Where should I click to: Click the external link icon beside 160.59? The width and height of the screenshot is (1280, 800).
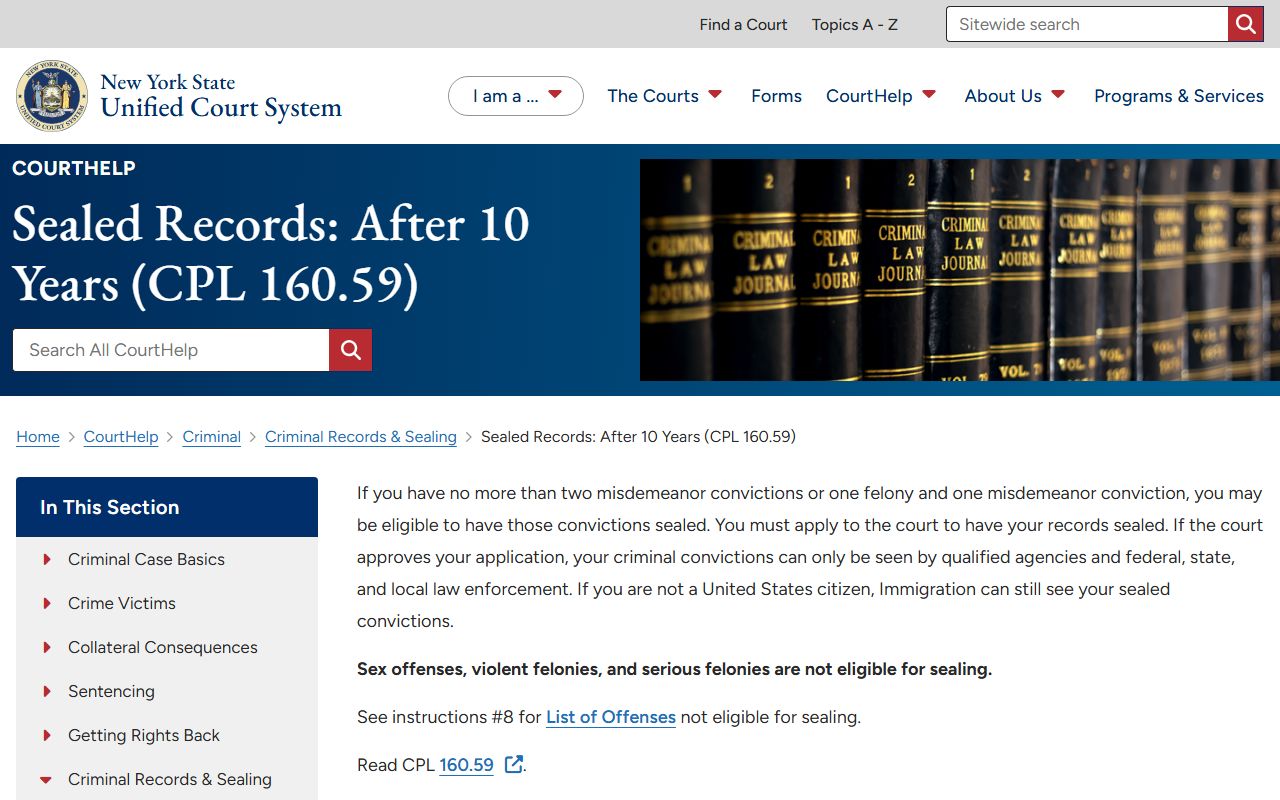click(513, 765)
